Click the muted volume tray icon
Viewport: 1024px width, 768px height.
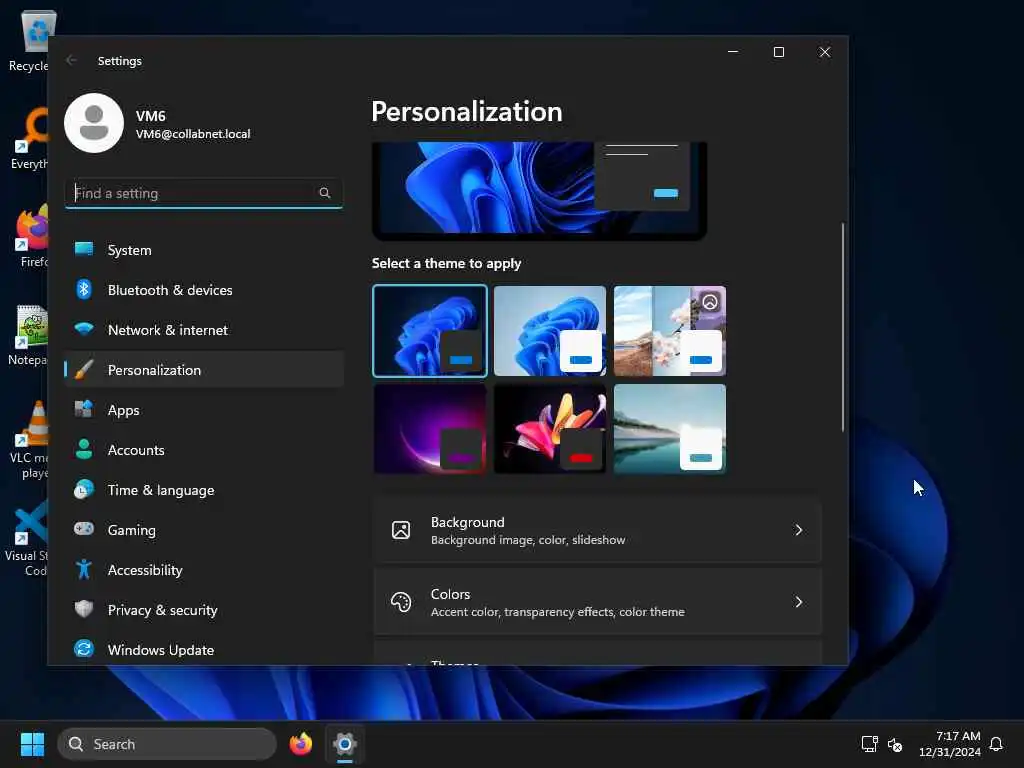895,744
